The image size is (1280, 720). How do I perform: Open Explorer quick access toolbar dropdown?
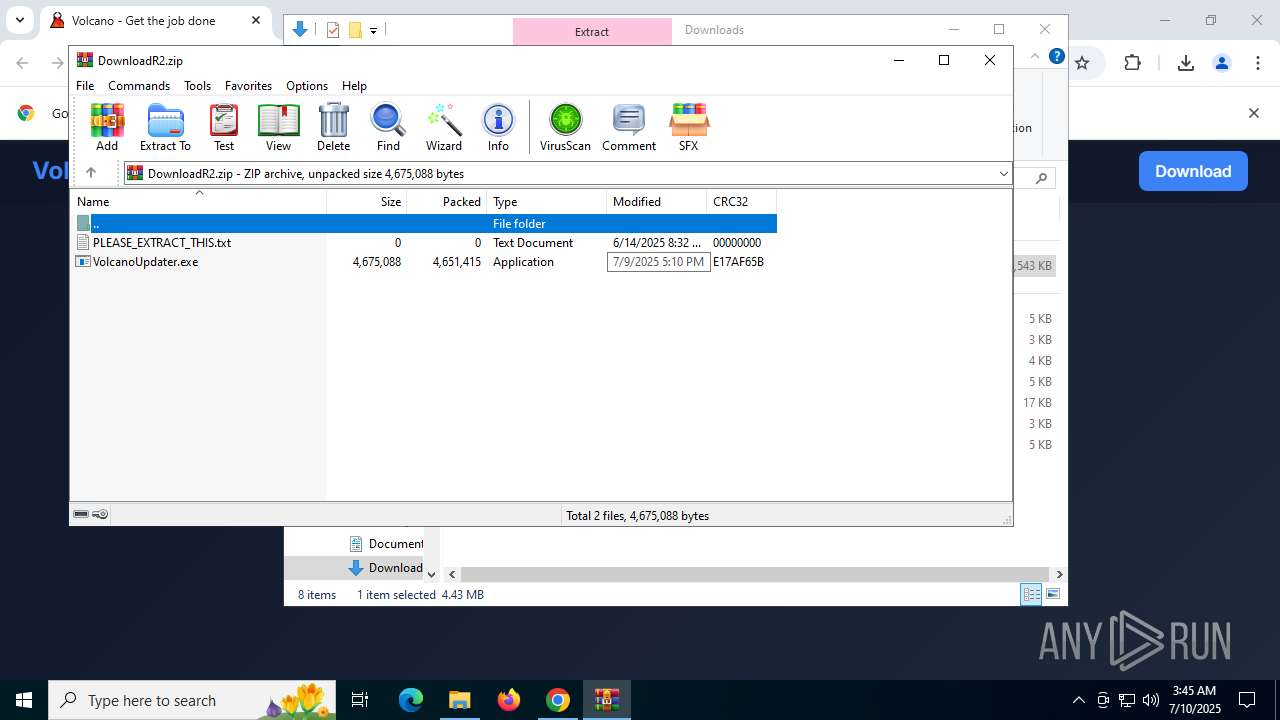373,30
